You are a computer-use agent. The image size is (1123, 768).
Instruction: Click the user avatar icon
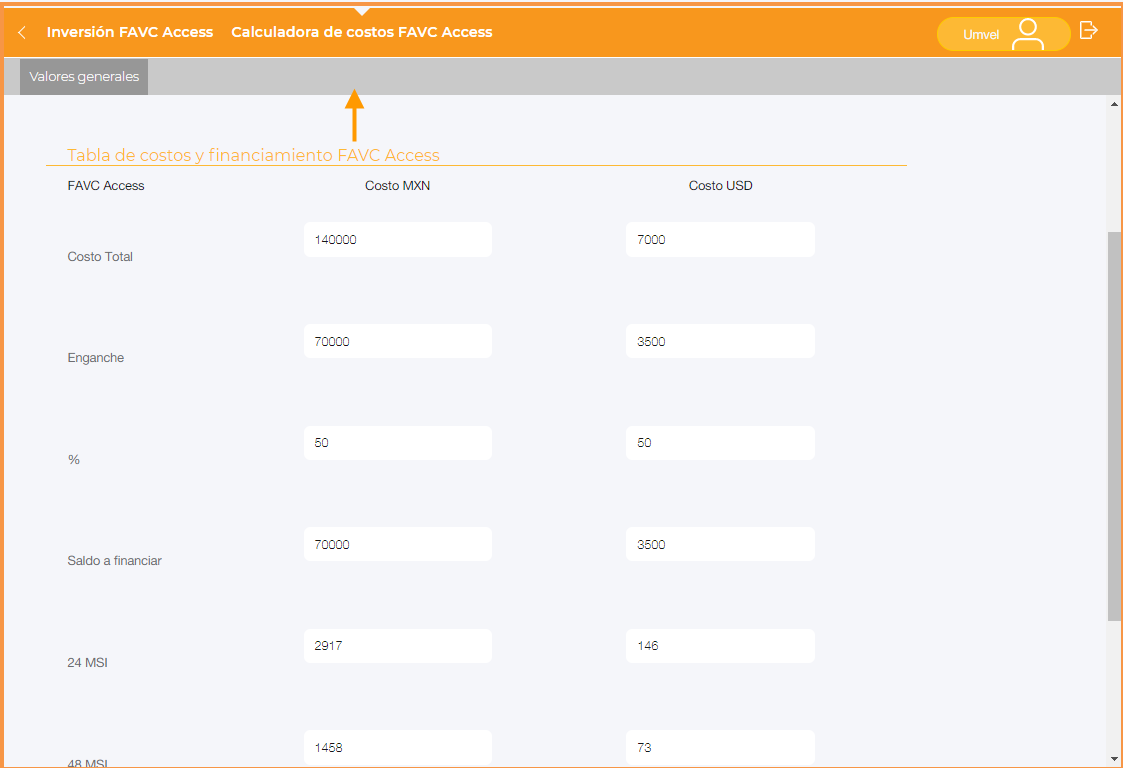1028,34
